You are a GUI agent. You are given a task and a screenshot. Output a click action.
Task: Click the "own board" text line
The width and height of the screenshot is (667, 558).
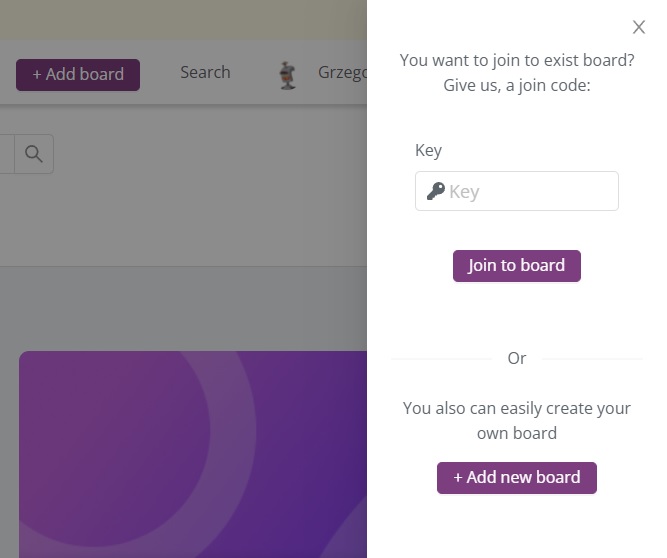(517, 433)
